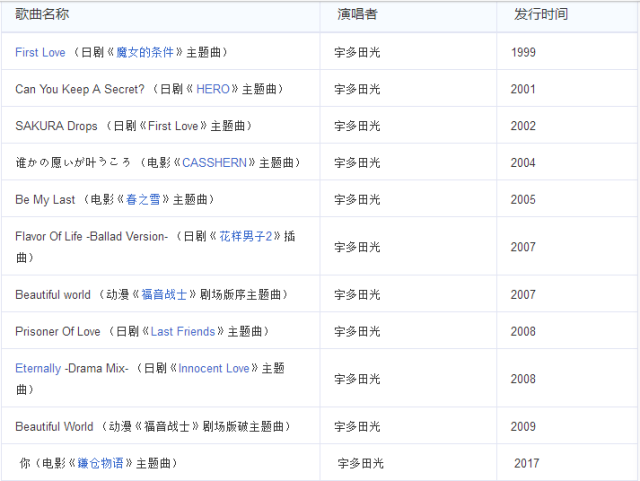This screenshot has width=640, height=481.
Task: Open the 镰仓物语 movie link
Action: (x=100, y=463)
